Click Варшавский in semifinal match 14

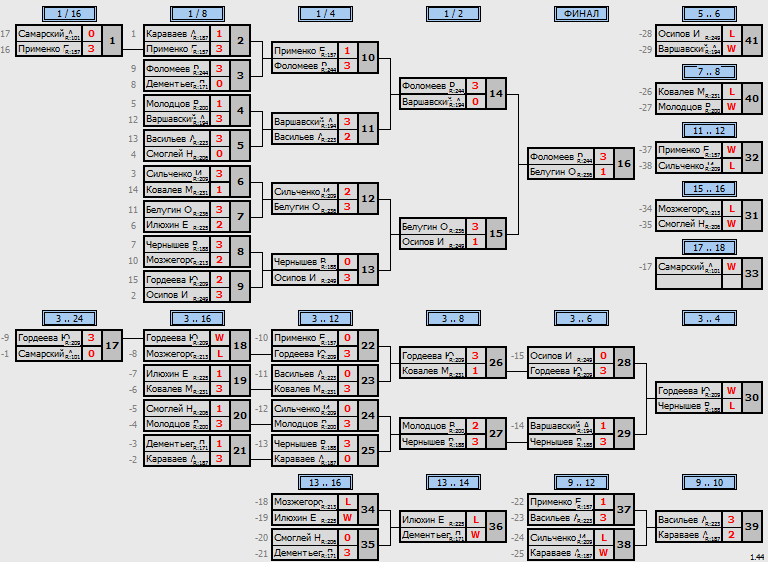(432, 101)
